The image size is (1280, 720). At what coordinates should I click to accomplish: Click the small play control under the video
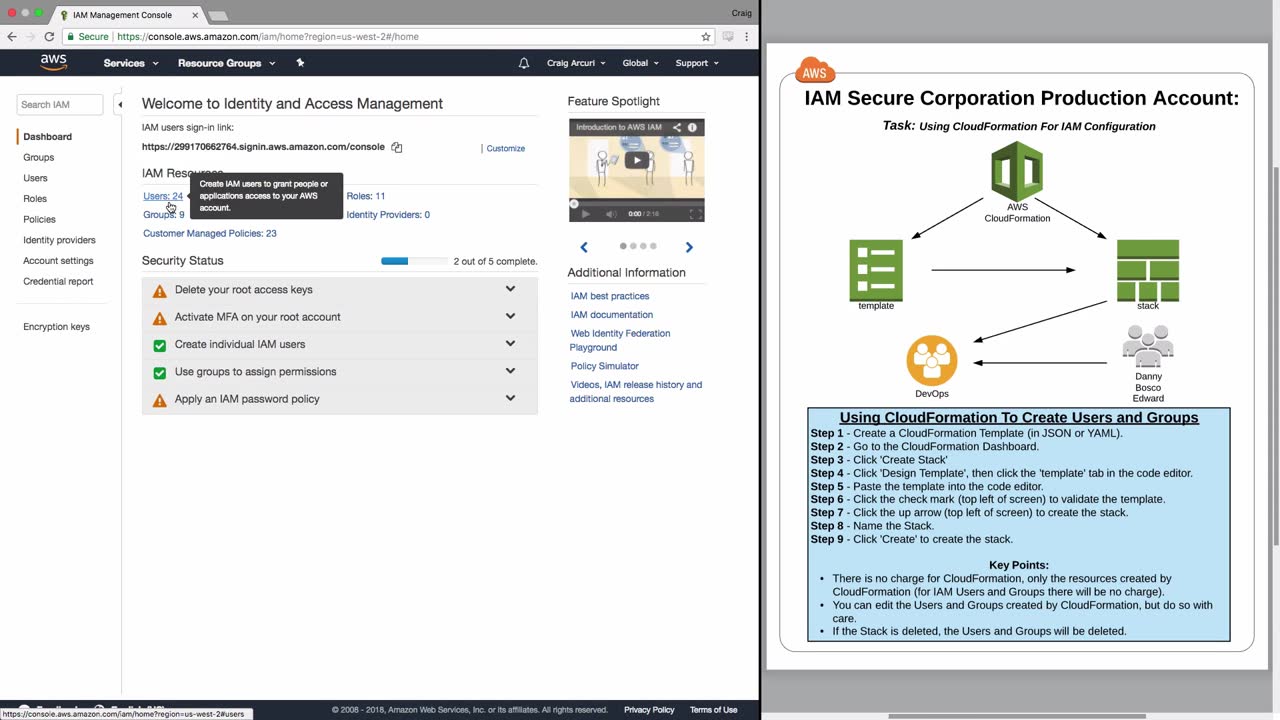tap(586, 214)
